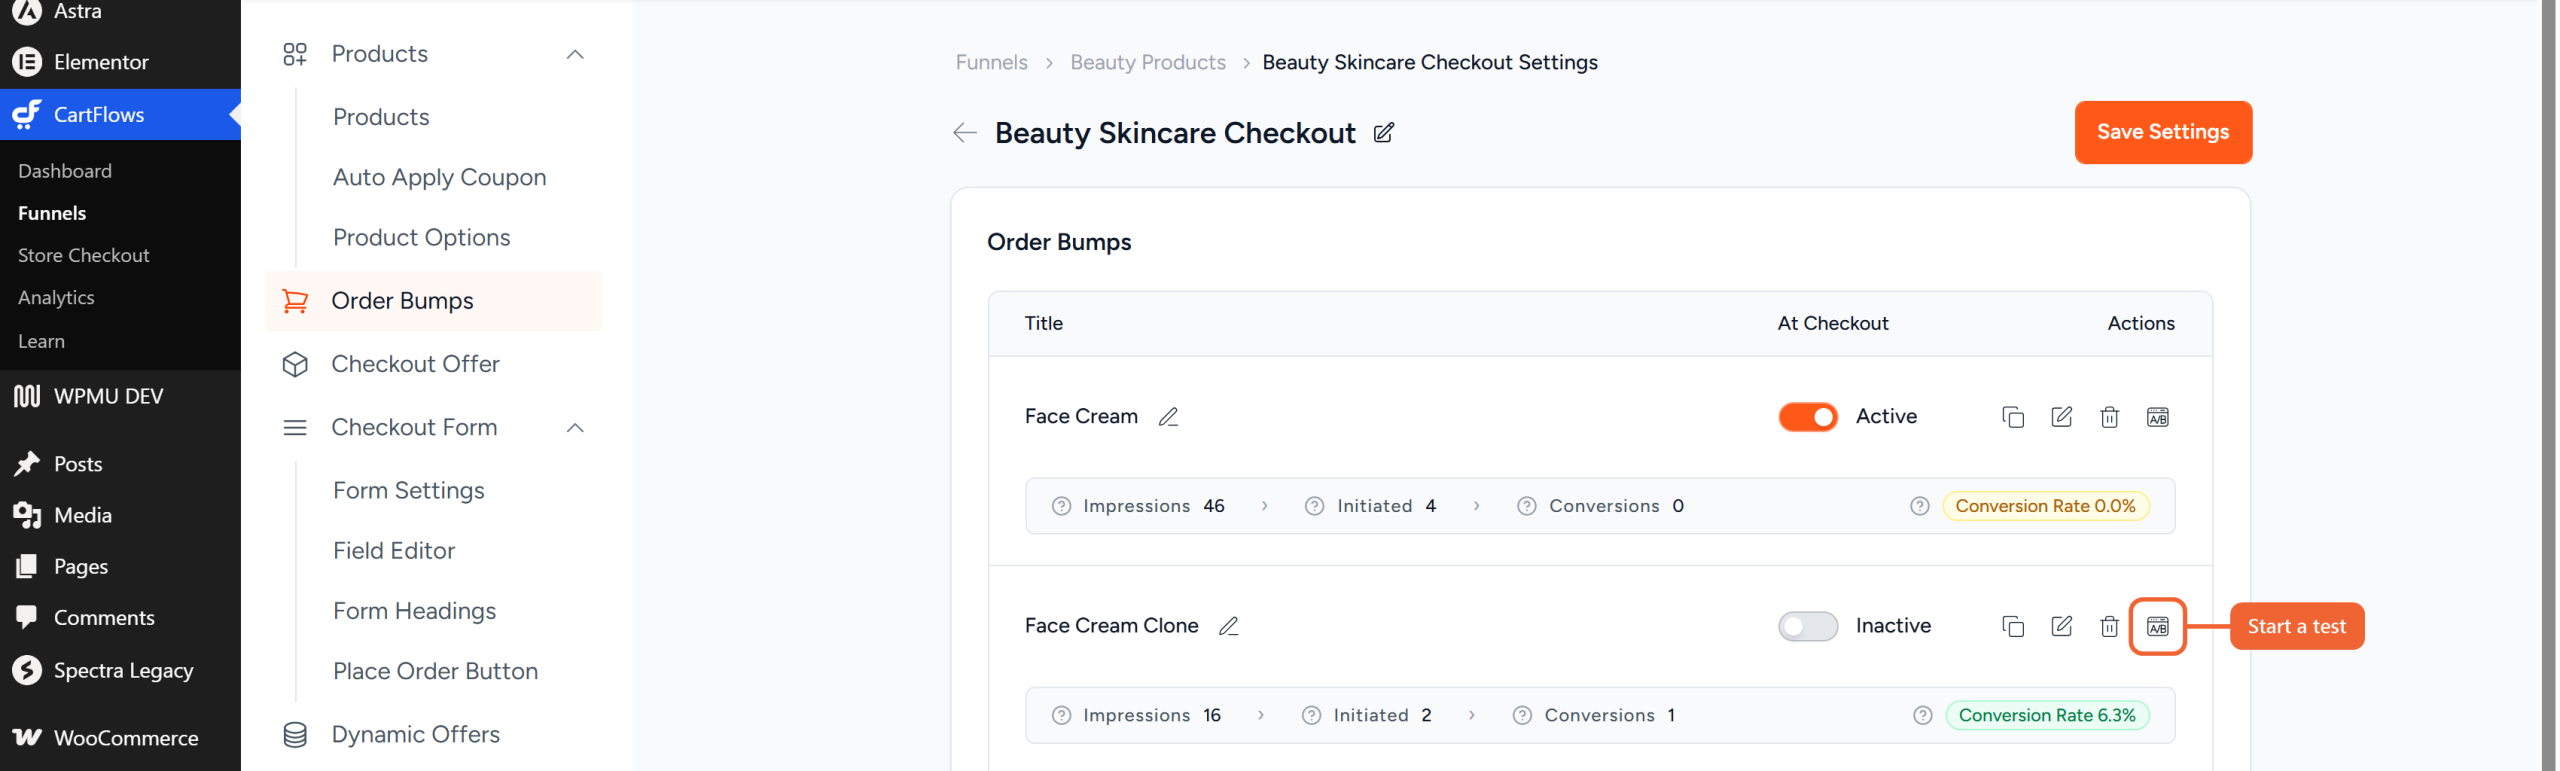This screenshot has height=771, width=2560.
Task: Start A/B test for Face Cream
Action: coord(2157,417)
